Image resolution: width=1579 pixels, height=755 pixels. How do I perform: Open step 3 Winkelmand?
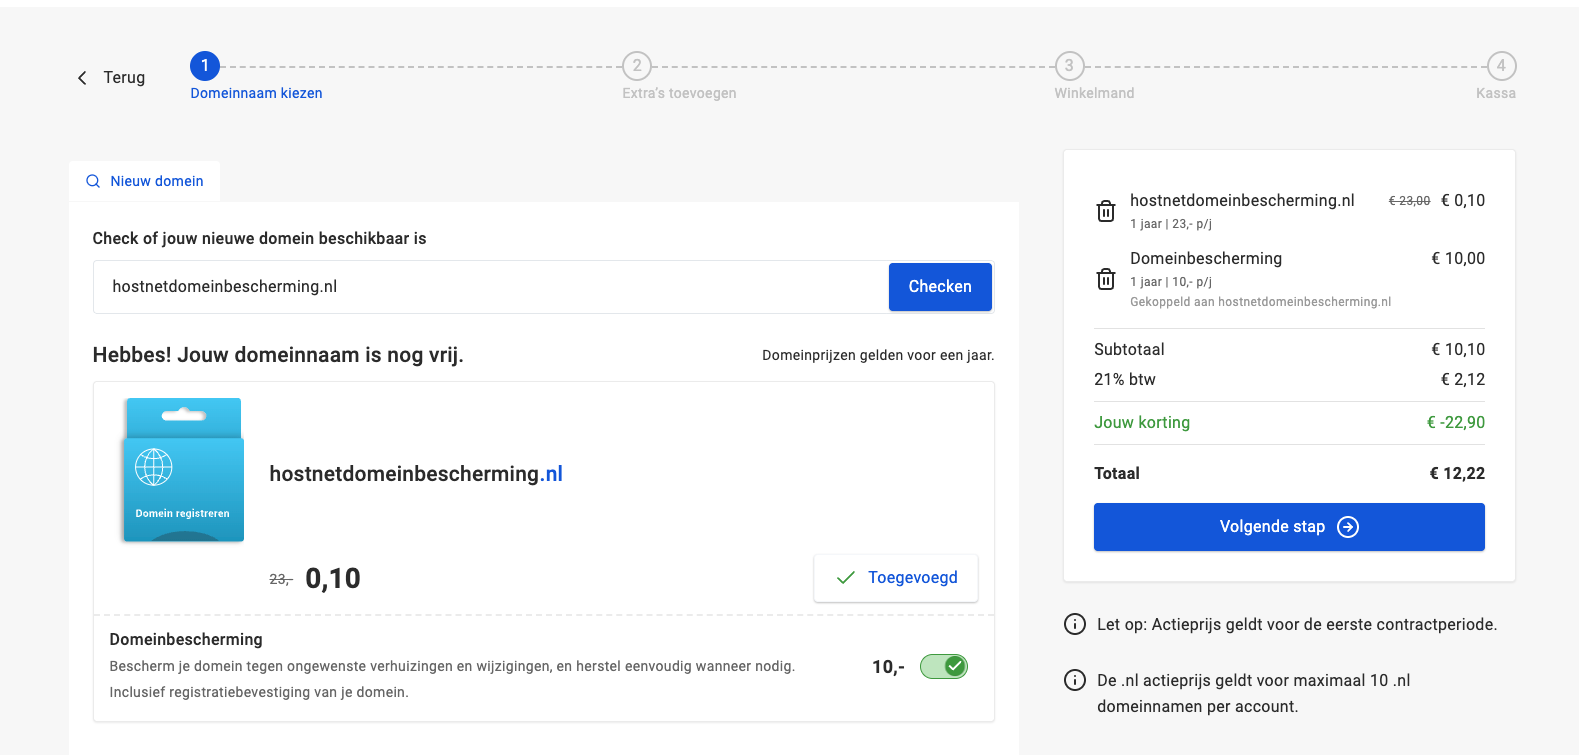1069,66
